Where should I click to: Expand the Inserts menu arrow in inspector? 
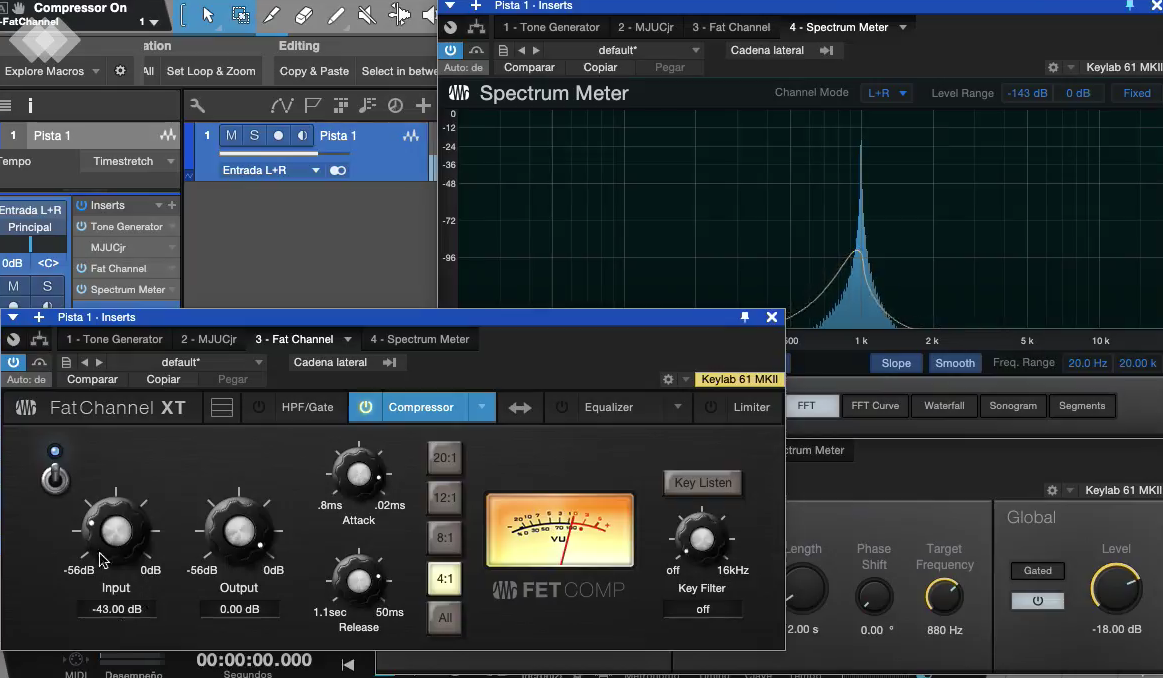(158, 205)
